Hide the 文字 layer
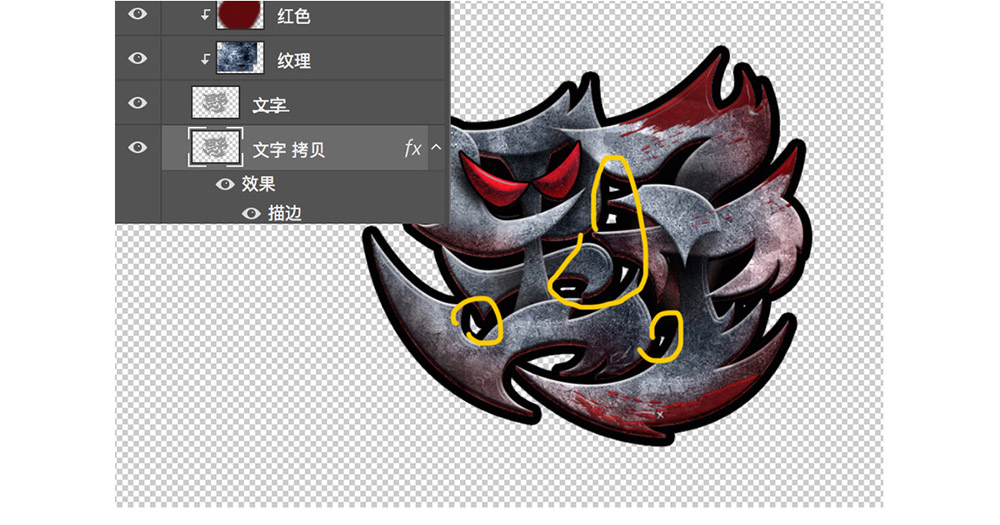The height and width of the screenshot is (525, 1000). 137,103
